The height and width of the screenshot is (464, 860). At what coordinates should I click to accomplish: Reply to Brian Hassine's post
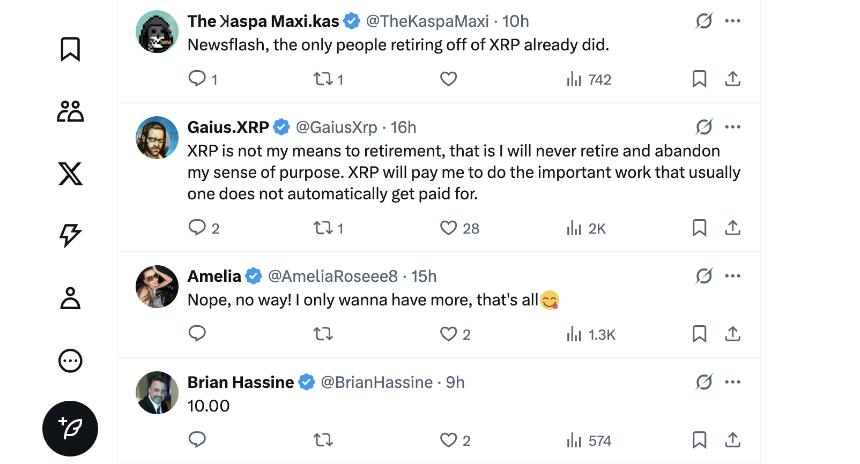coord(197,439)
